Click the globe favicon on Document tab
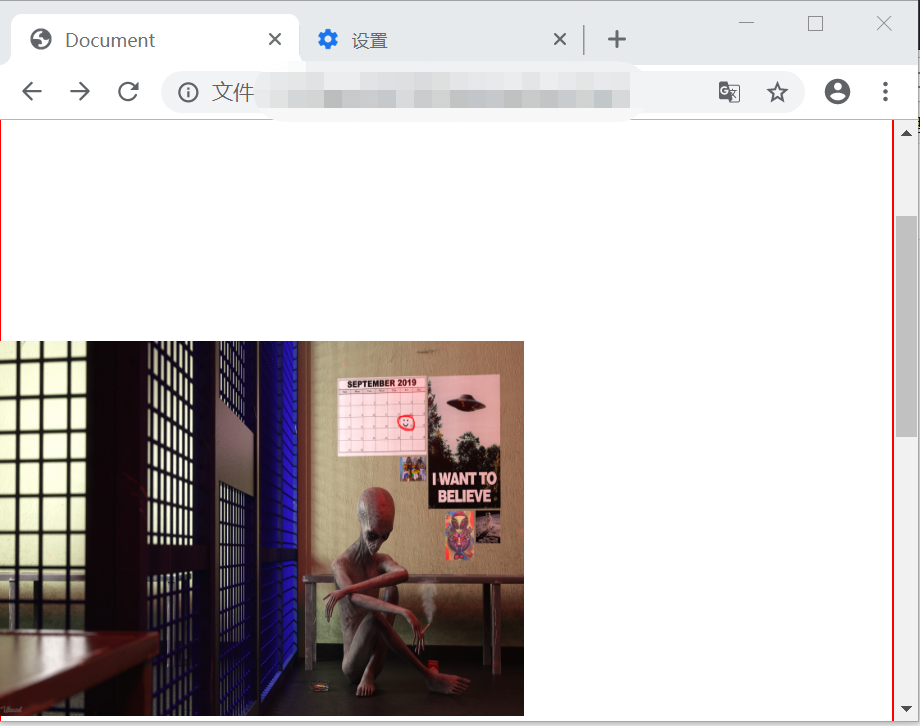The height and width of the screenshot is (726, 920). point(41,39)
